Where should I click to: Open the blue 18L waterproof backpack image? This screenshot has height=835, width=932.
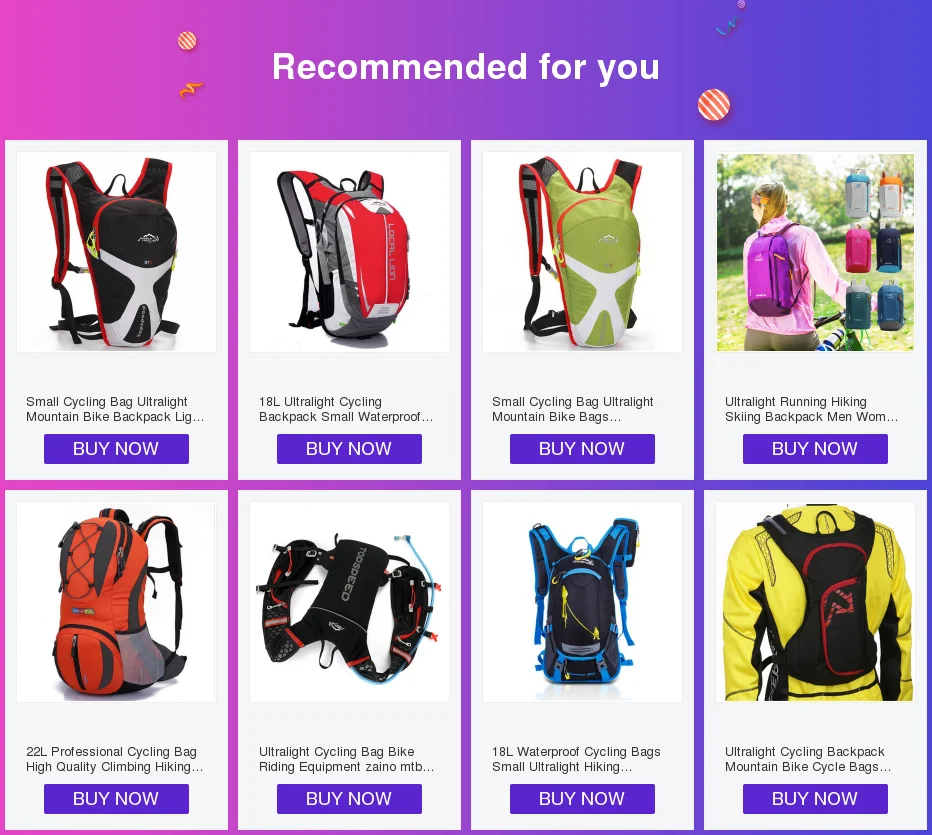(x=582, y=602)
